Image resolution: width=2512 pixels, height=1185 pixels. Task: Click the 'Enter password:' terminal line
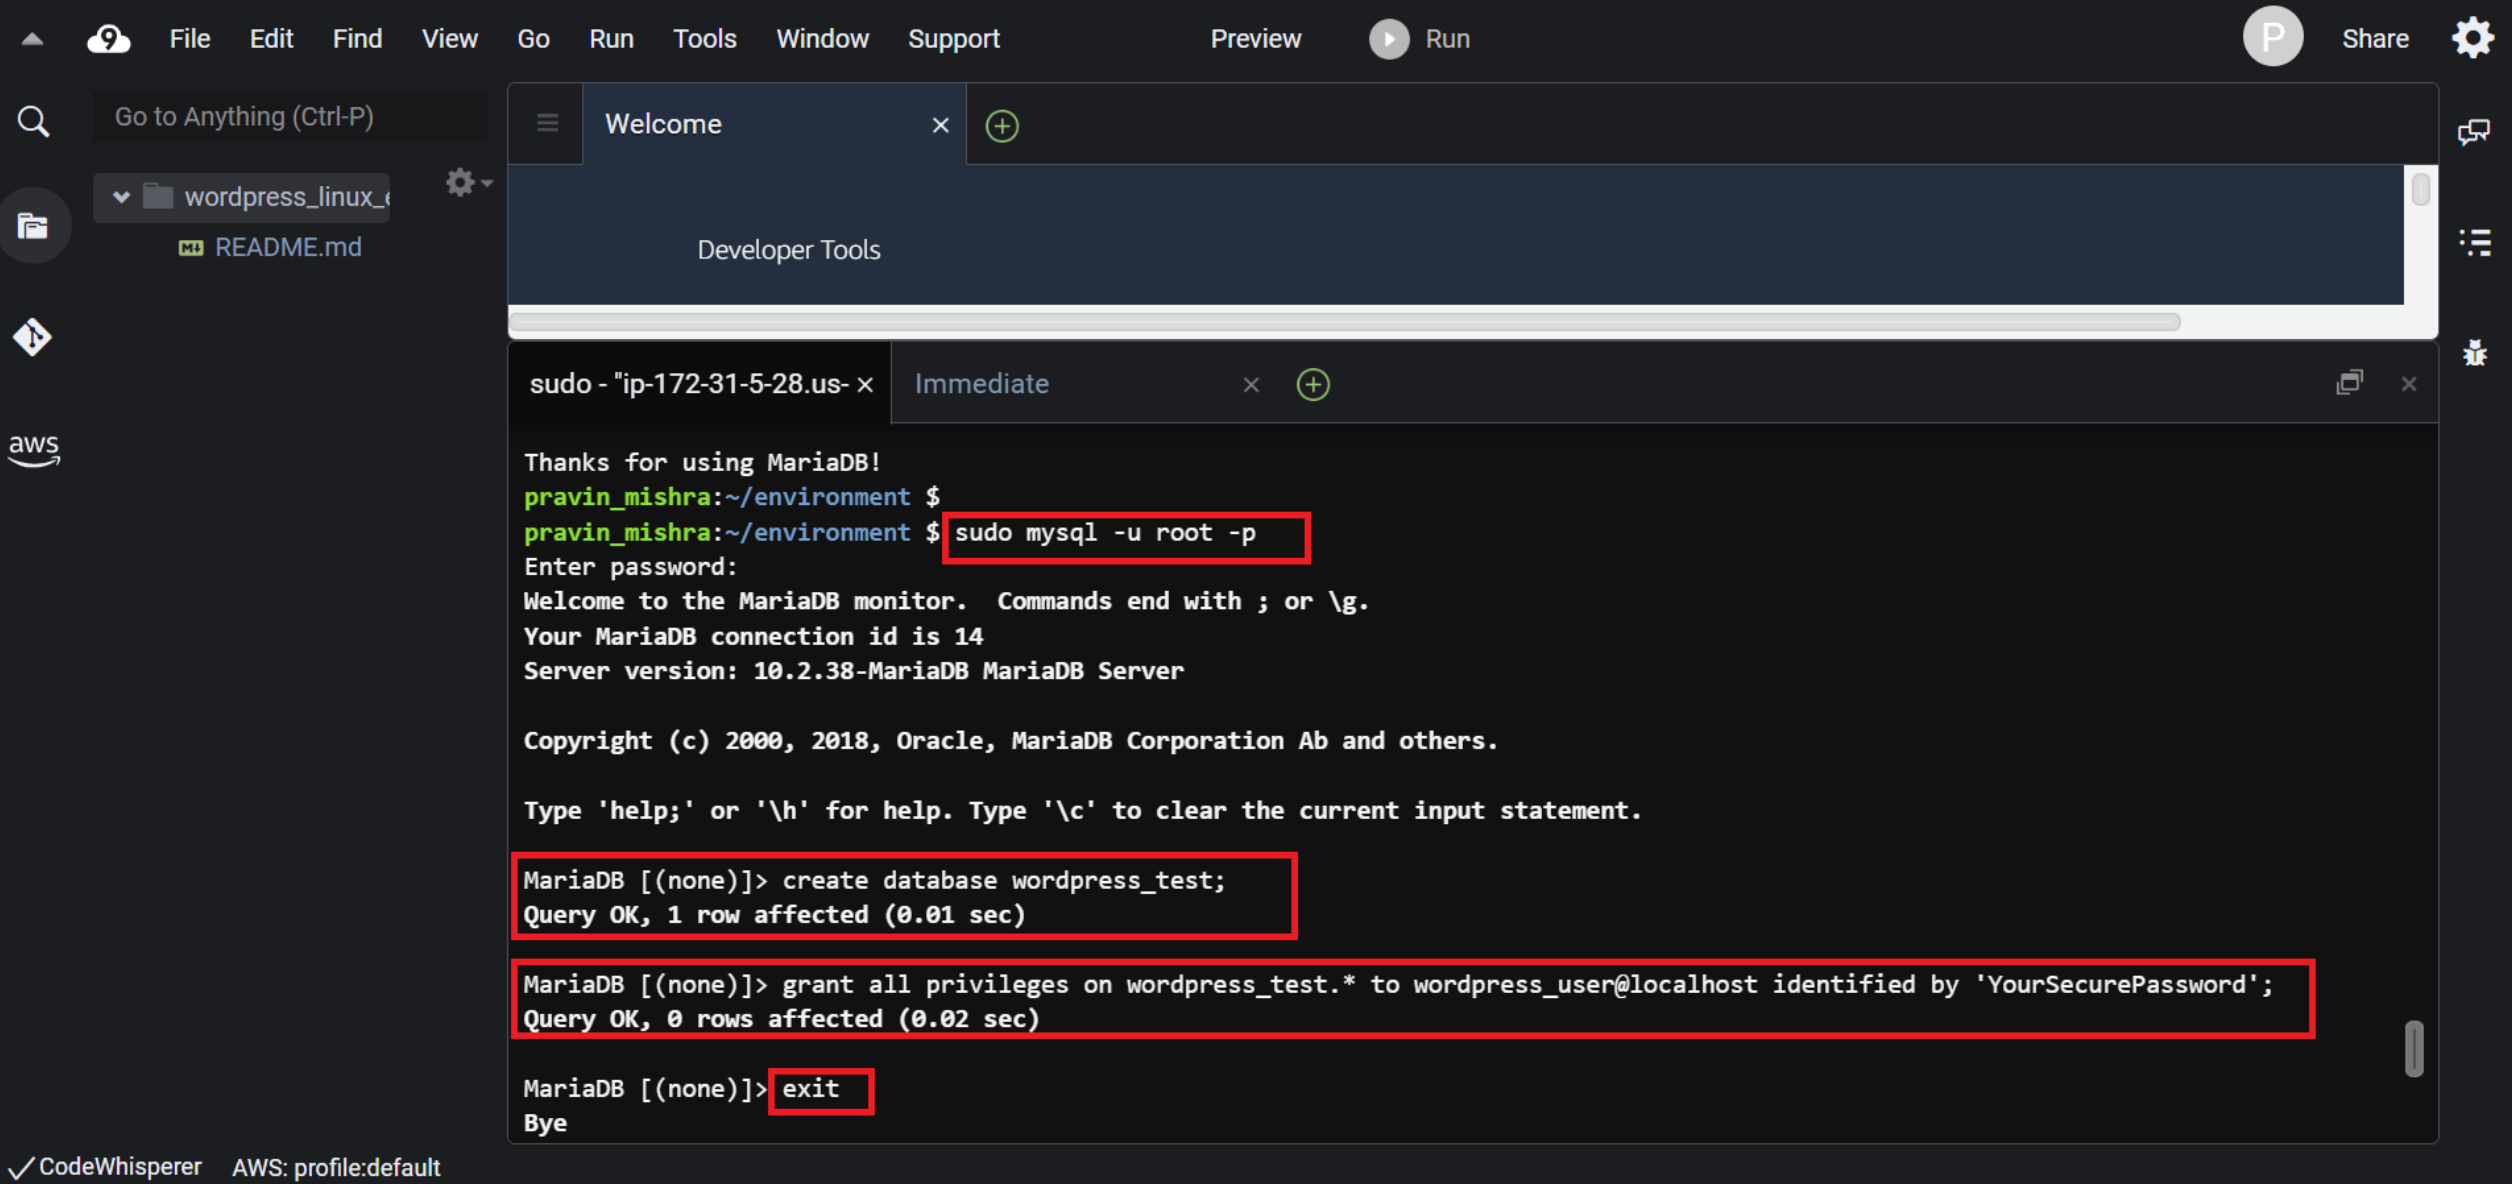[x=630, y=567]
